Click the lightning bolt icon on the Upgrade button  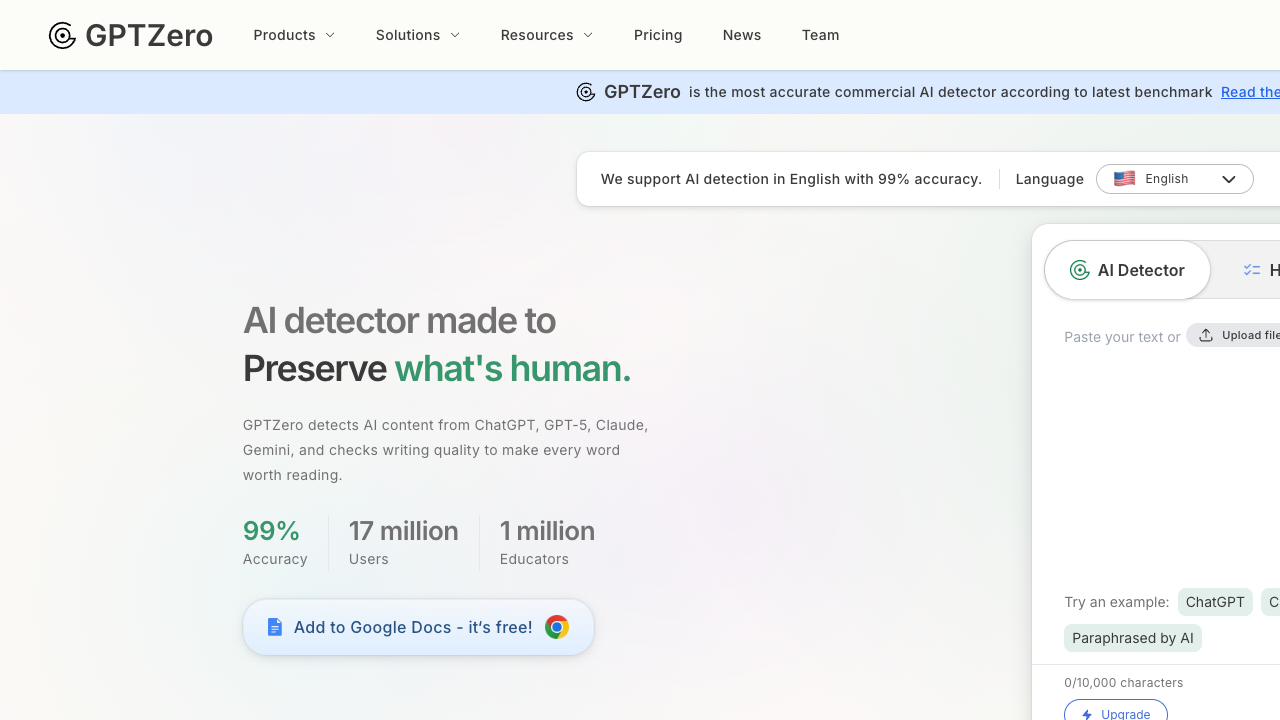point(1087,715)
